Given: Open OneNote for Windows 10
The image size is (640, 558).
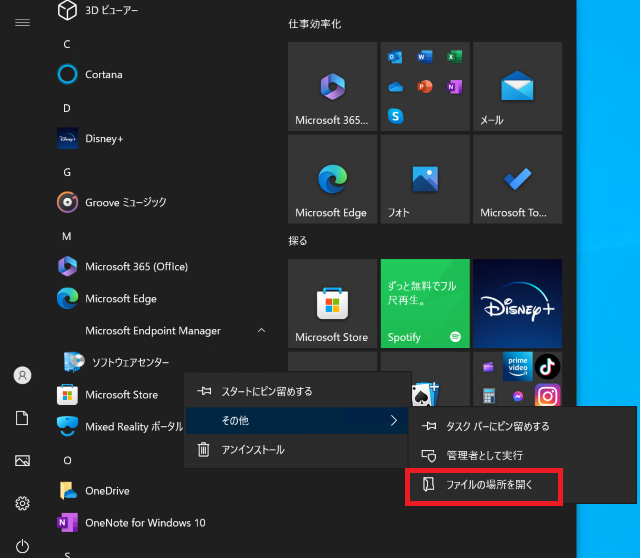Looking at the screenshot, I should point(131,523).
